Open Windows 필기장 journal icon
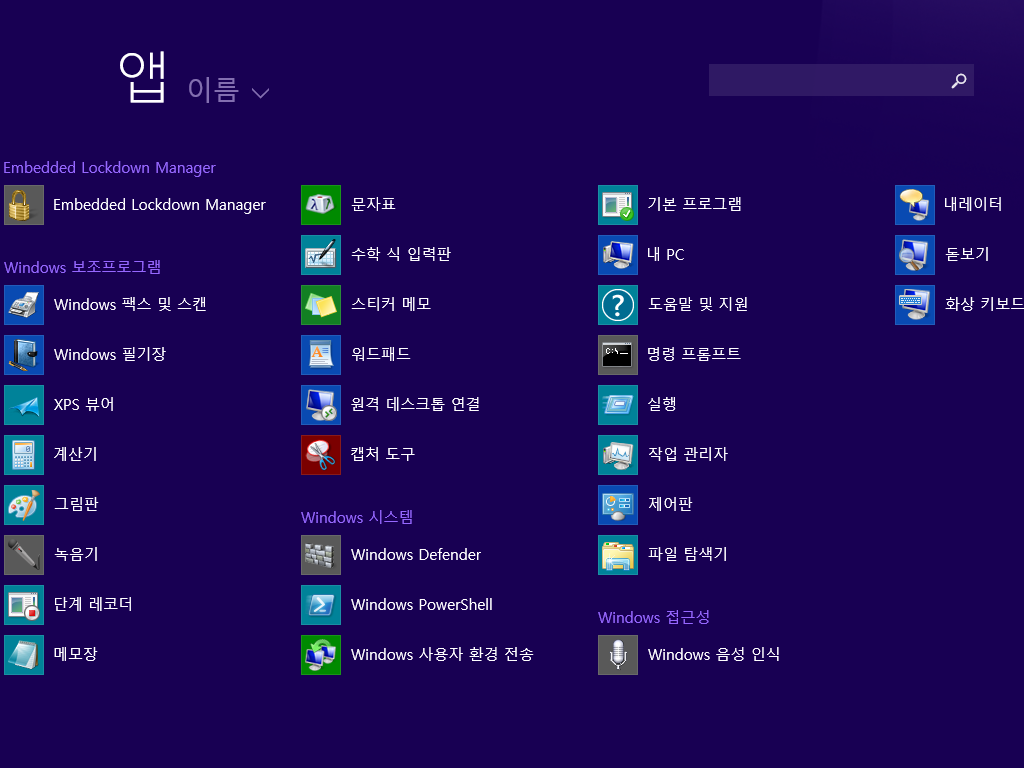The width and height of the screenshot is (1024, 768). (x=24, y=355)
